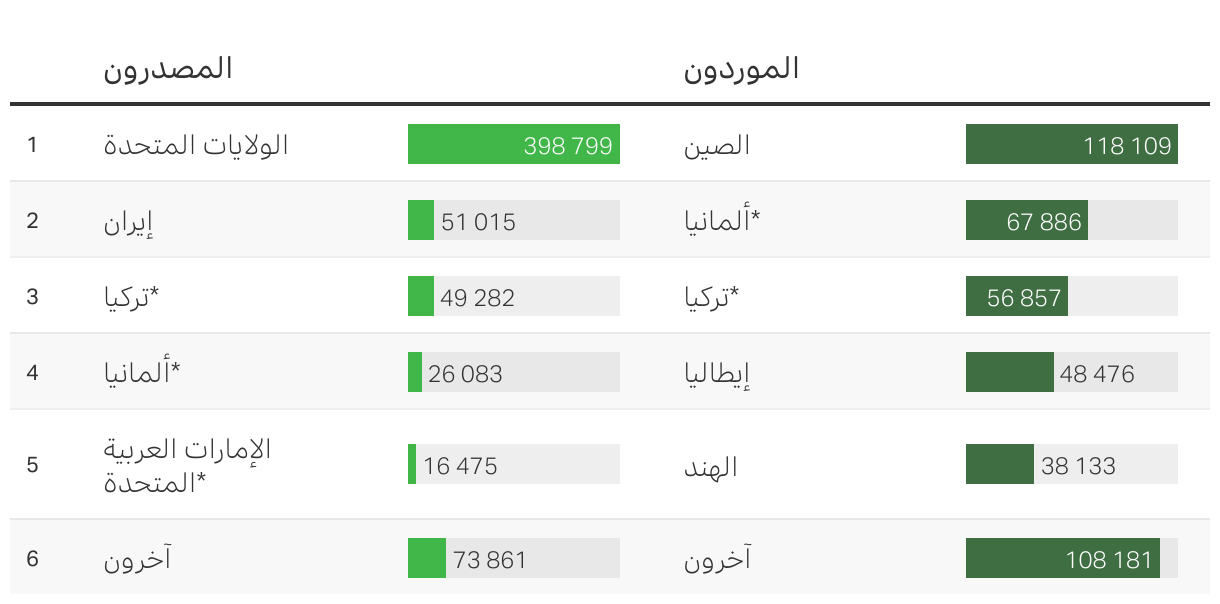Select الهند in the importers column
1220x604 pixels.
[x=711, y=466]
